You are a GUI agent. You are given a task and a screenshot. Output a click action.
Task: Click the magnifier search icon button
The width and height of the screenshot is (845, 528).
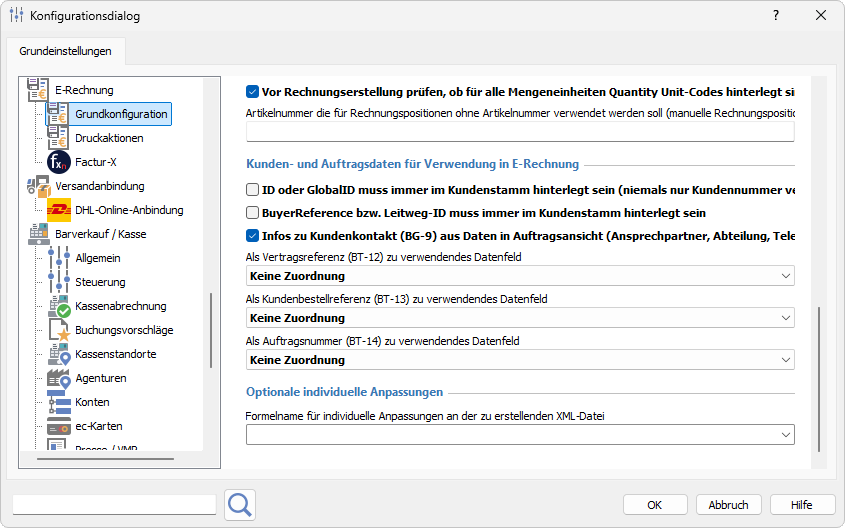[x=240, y=505]
